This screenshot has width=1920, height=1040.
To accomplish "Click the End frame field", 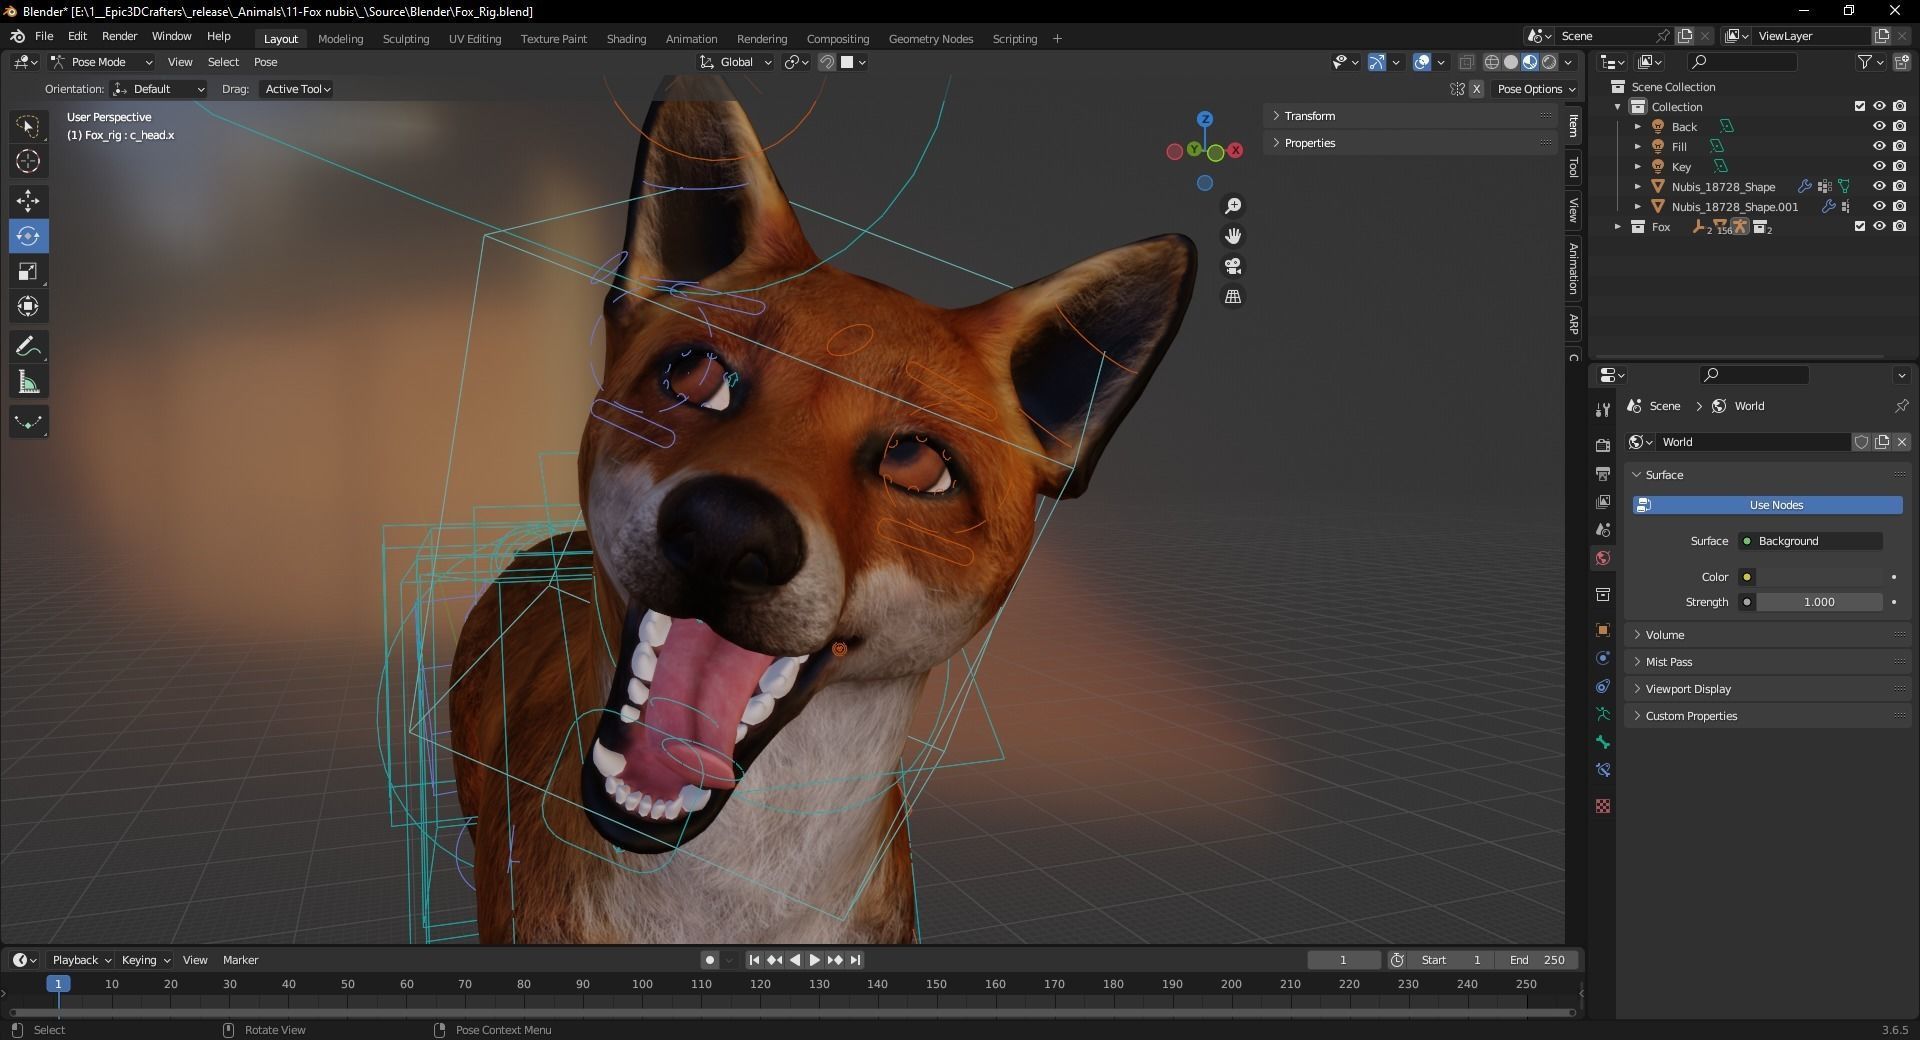I will pyautogui.click(x=1537, y=960).
